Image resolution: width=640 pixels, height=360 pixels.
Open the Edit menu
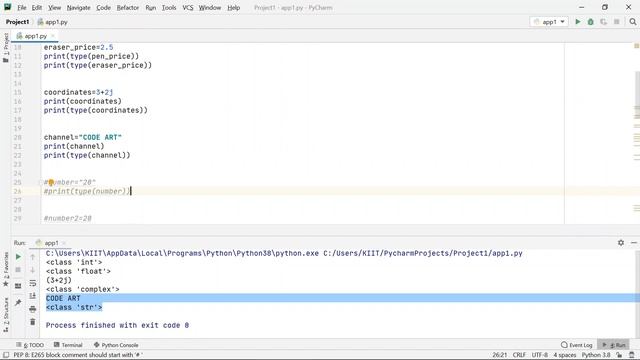pyautogui.click(x=37, y=7)
